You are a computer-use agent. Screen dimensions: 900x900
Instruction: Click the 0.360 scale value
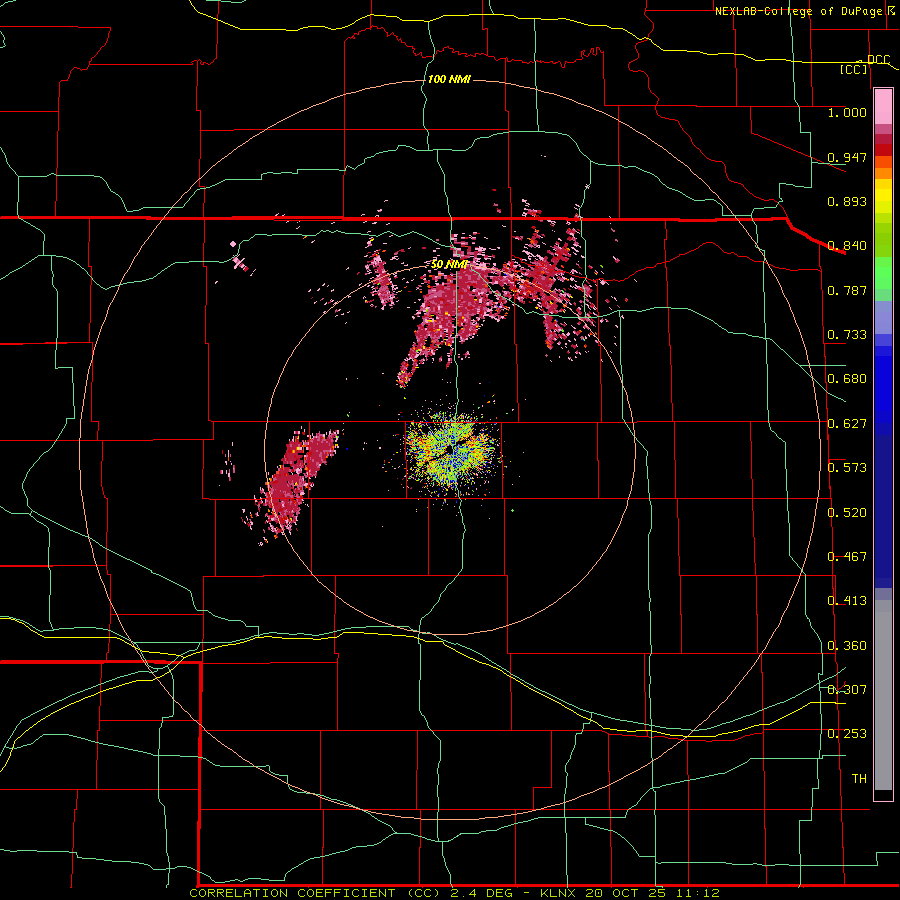(x=847, y=646)
